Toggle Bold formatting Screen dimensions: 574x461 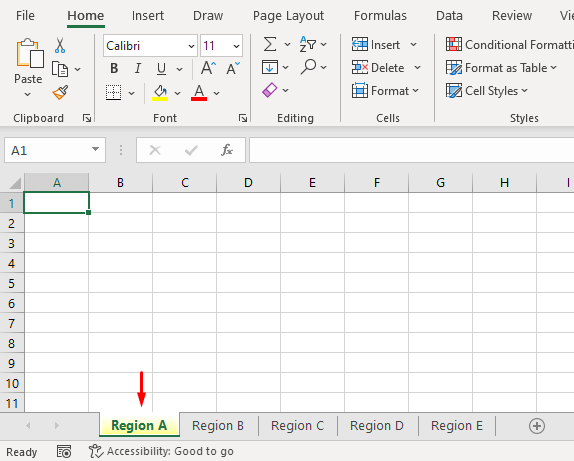point(114,68)
